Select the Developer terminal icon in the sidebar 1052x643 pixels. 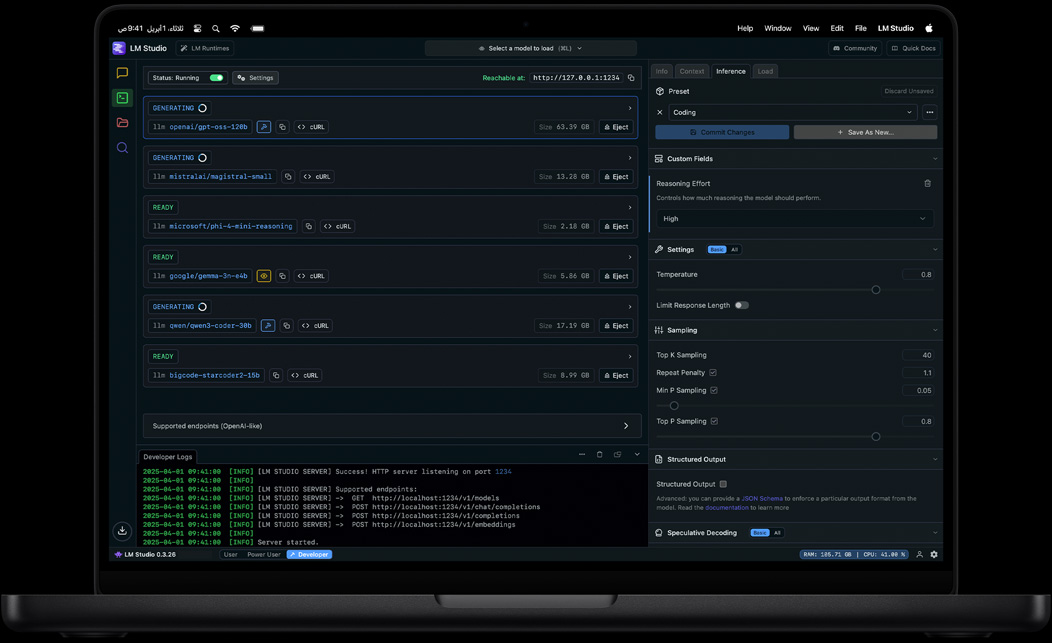(122, 97)
